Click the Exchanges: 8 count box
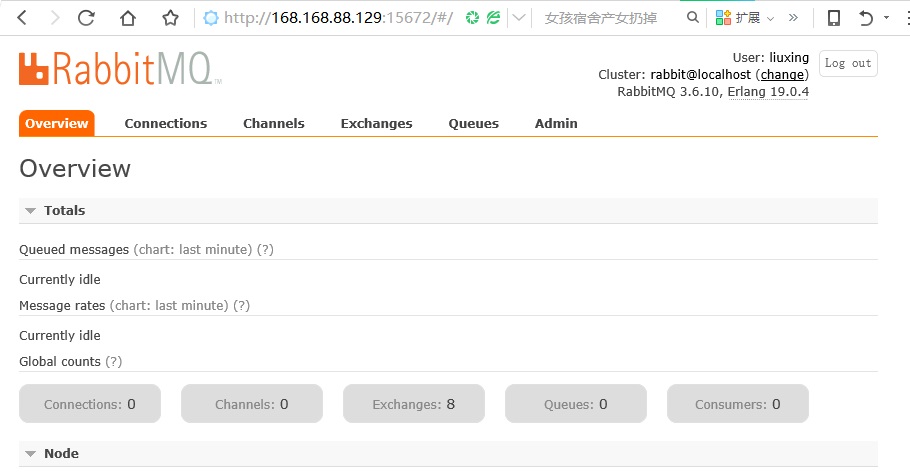The width and height of the screenshot is (910, 474). [414, 404]
